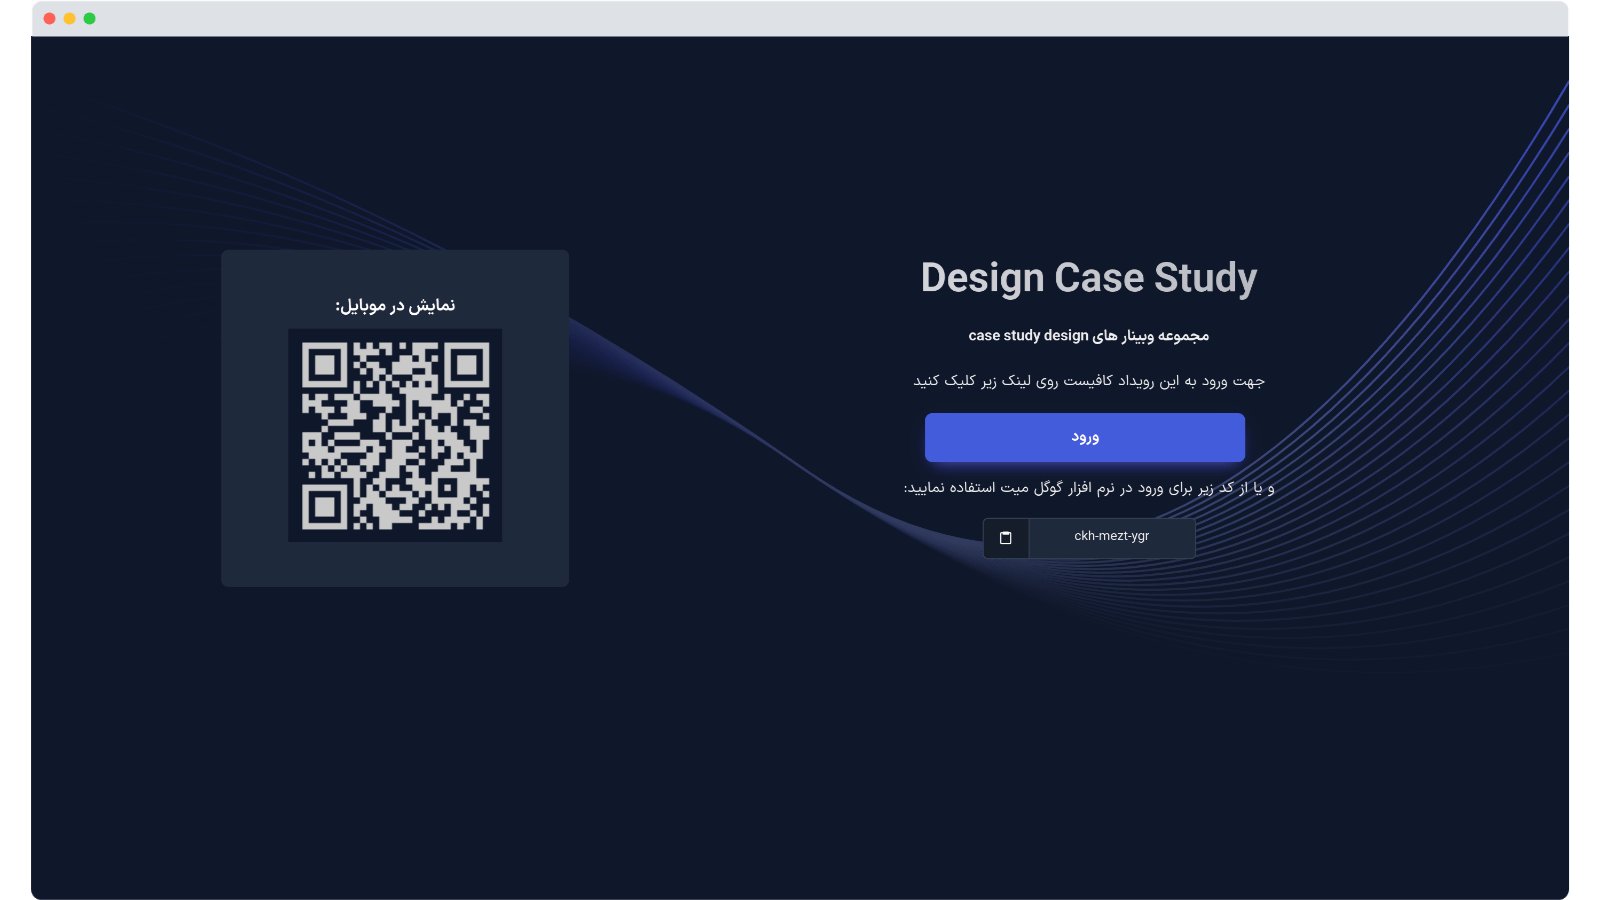Click the Design Case Study heading

point(1088,278)
